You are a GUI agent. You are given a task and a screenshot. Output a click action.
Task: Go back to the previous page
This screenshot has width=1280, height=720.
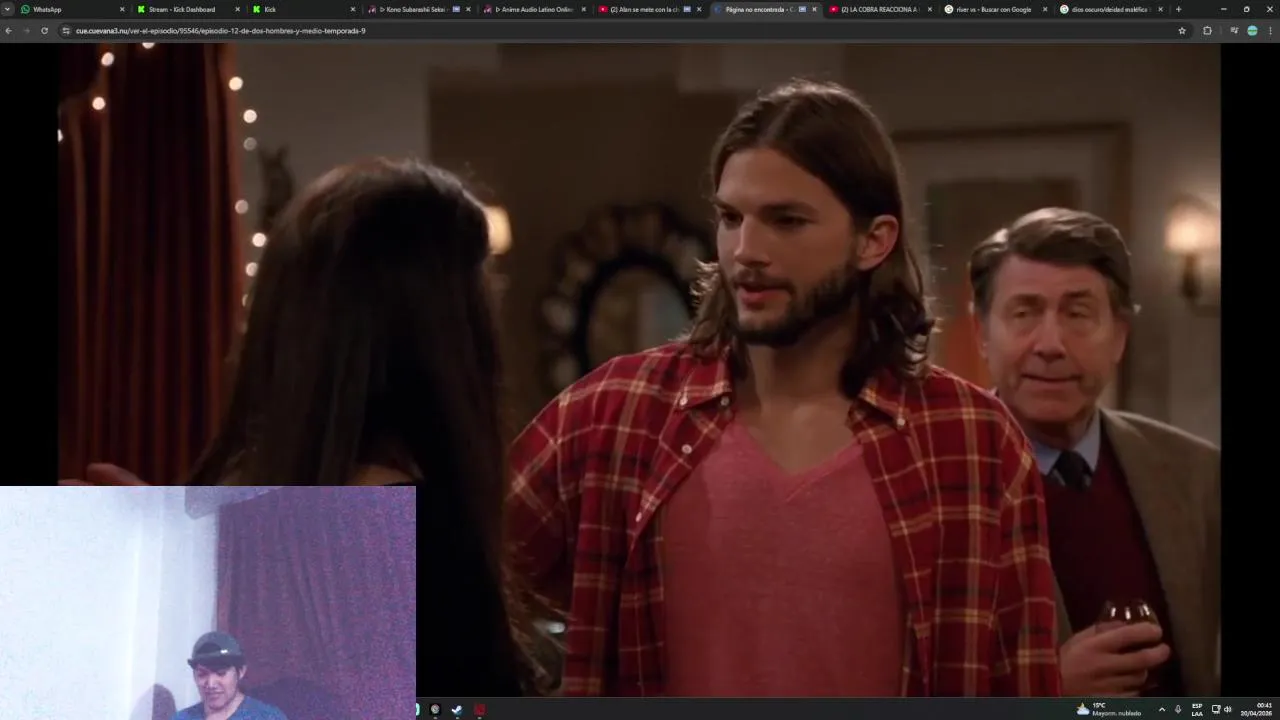point(8,31)
